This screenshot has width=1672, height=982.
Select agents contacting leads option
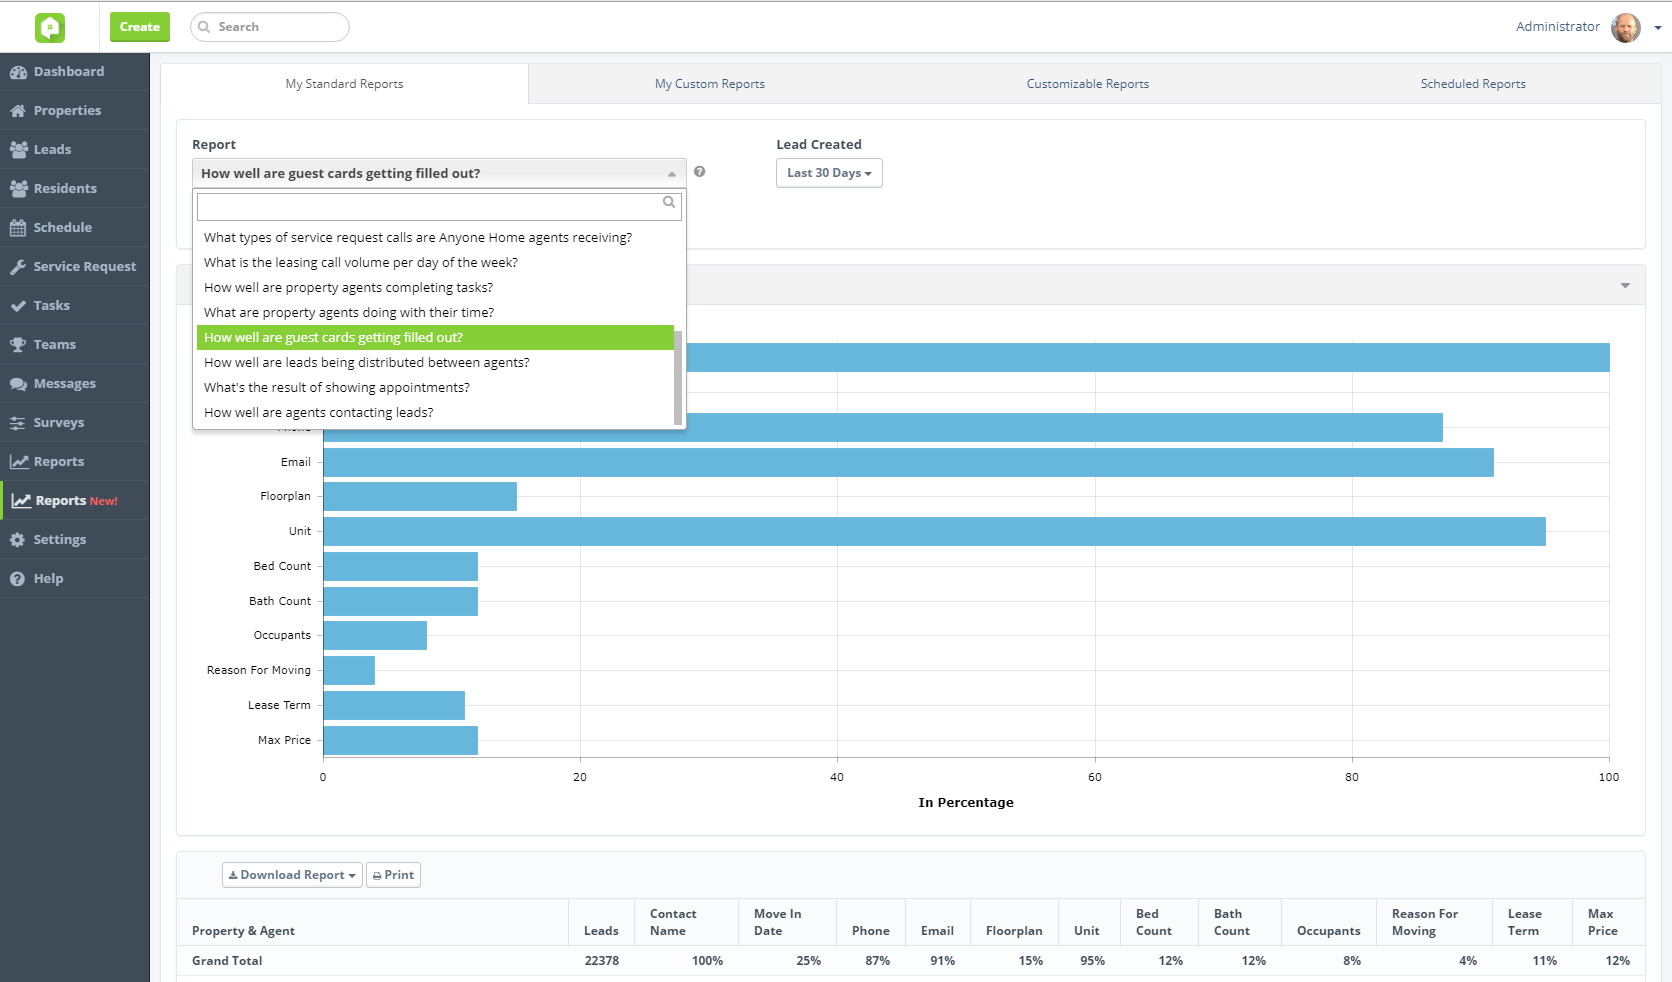[435, 413]
